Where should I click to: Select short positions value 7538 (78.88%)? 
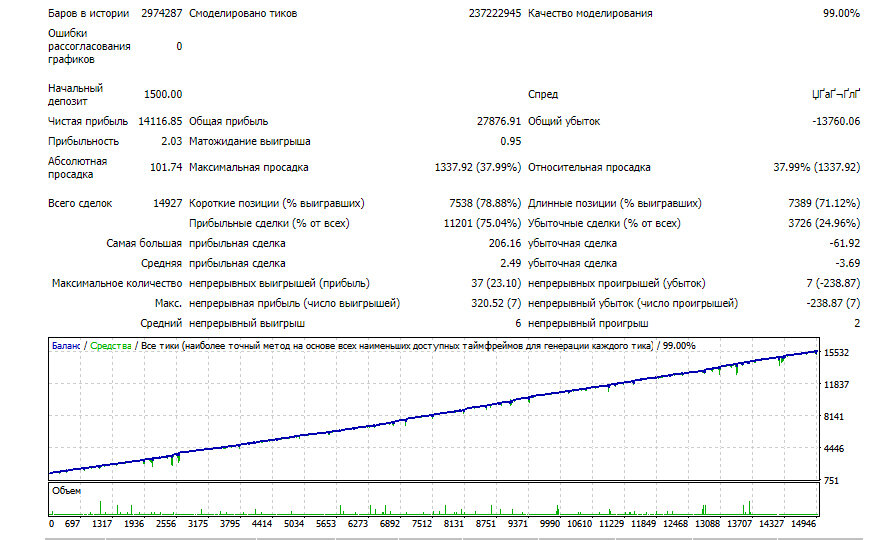coord(485,203)
